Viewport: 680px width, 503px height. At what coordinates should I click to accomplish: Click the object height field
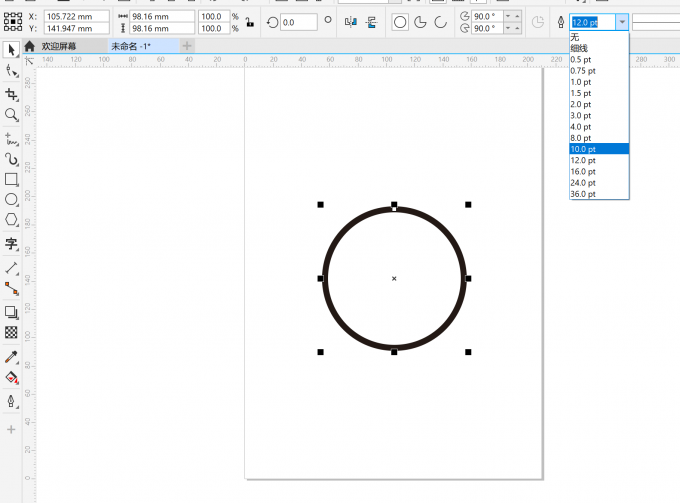[x=162, y=29]
